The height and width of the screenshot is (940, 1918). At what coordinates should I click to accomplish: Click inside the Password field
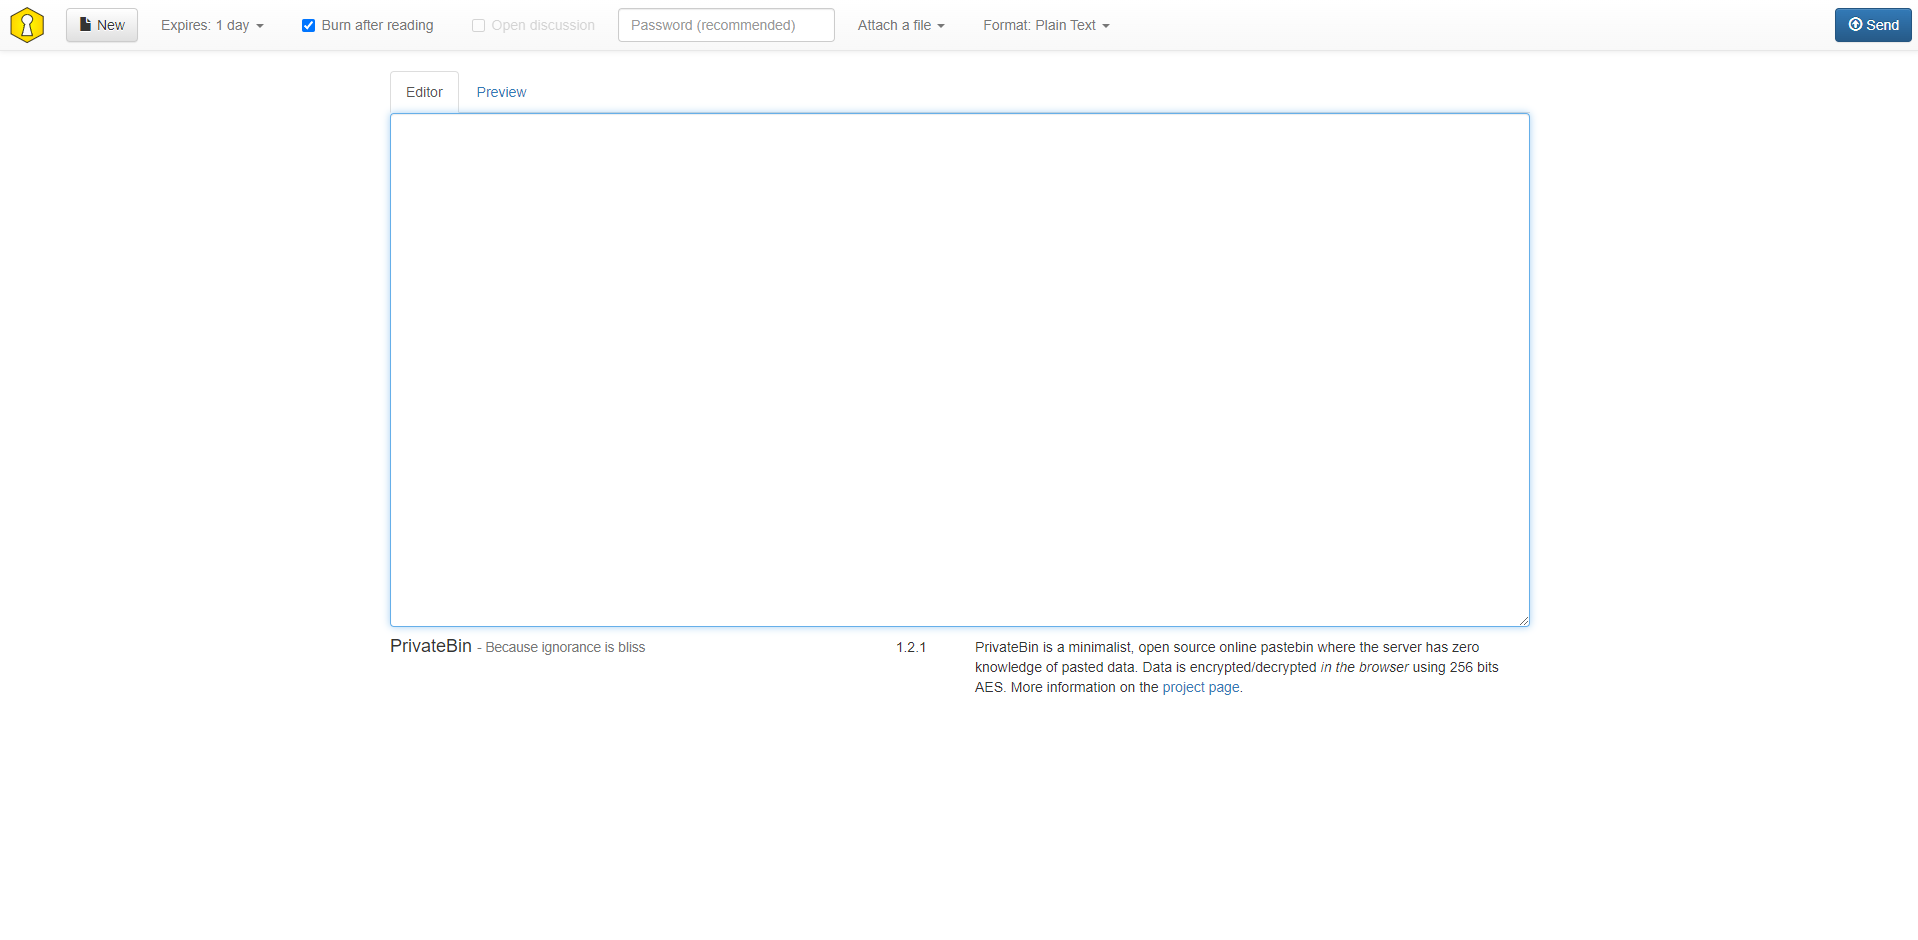click(726, 24)
